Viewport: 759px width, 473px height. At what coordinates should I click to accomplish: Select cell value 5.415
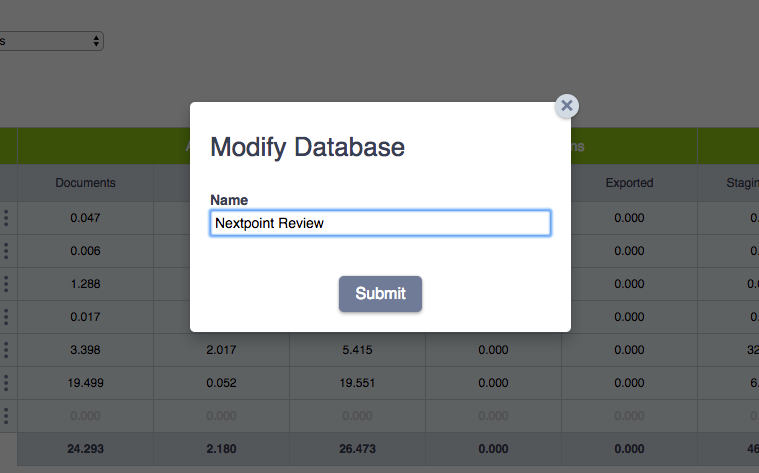357,350
